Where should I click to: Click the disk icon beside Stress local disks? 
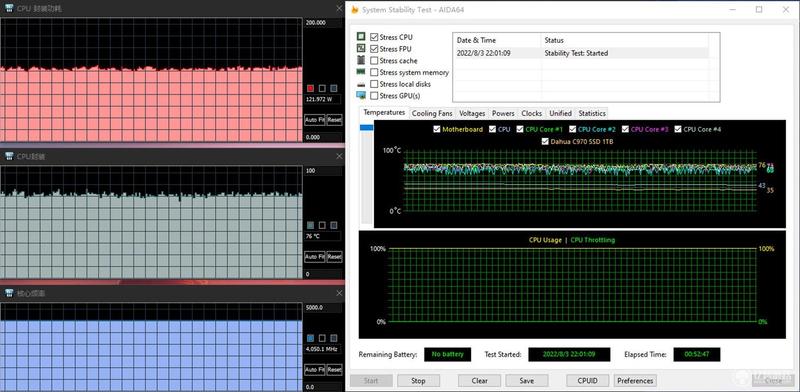coord(361,84)
